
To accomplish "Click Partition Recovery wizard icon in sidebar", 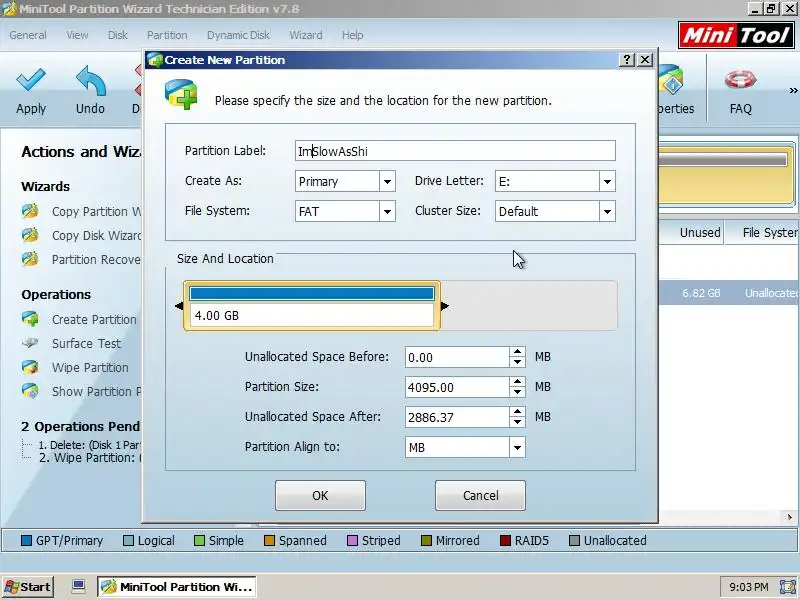I will click(30, 259).
